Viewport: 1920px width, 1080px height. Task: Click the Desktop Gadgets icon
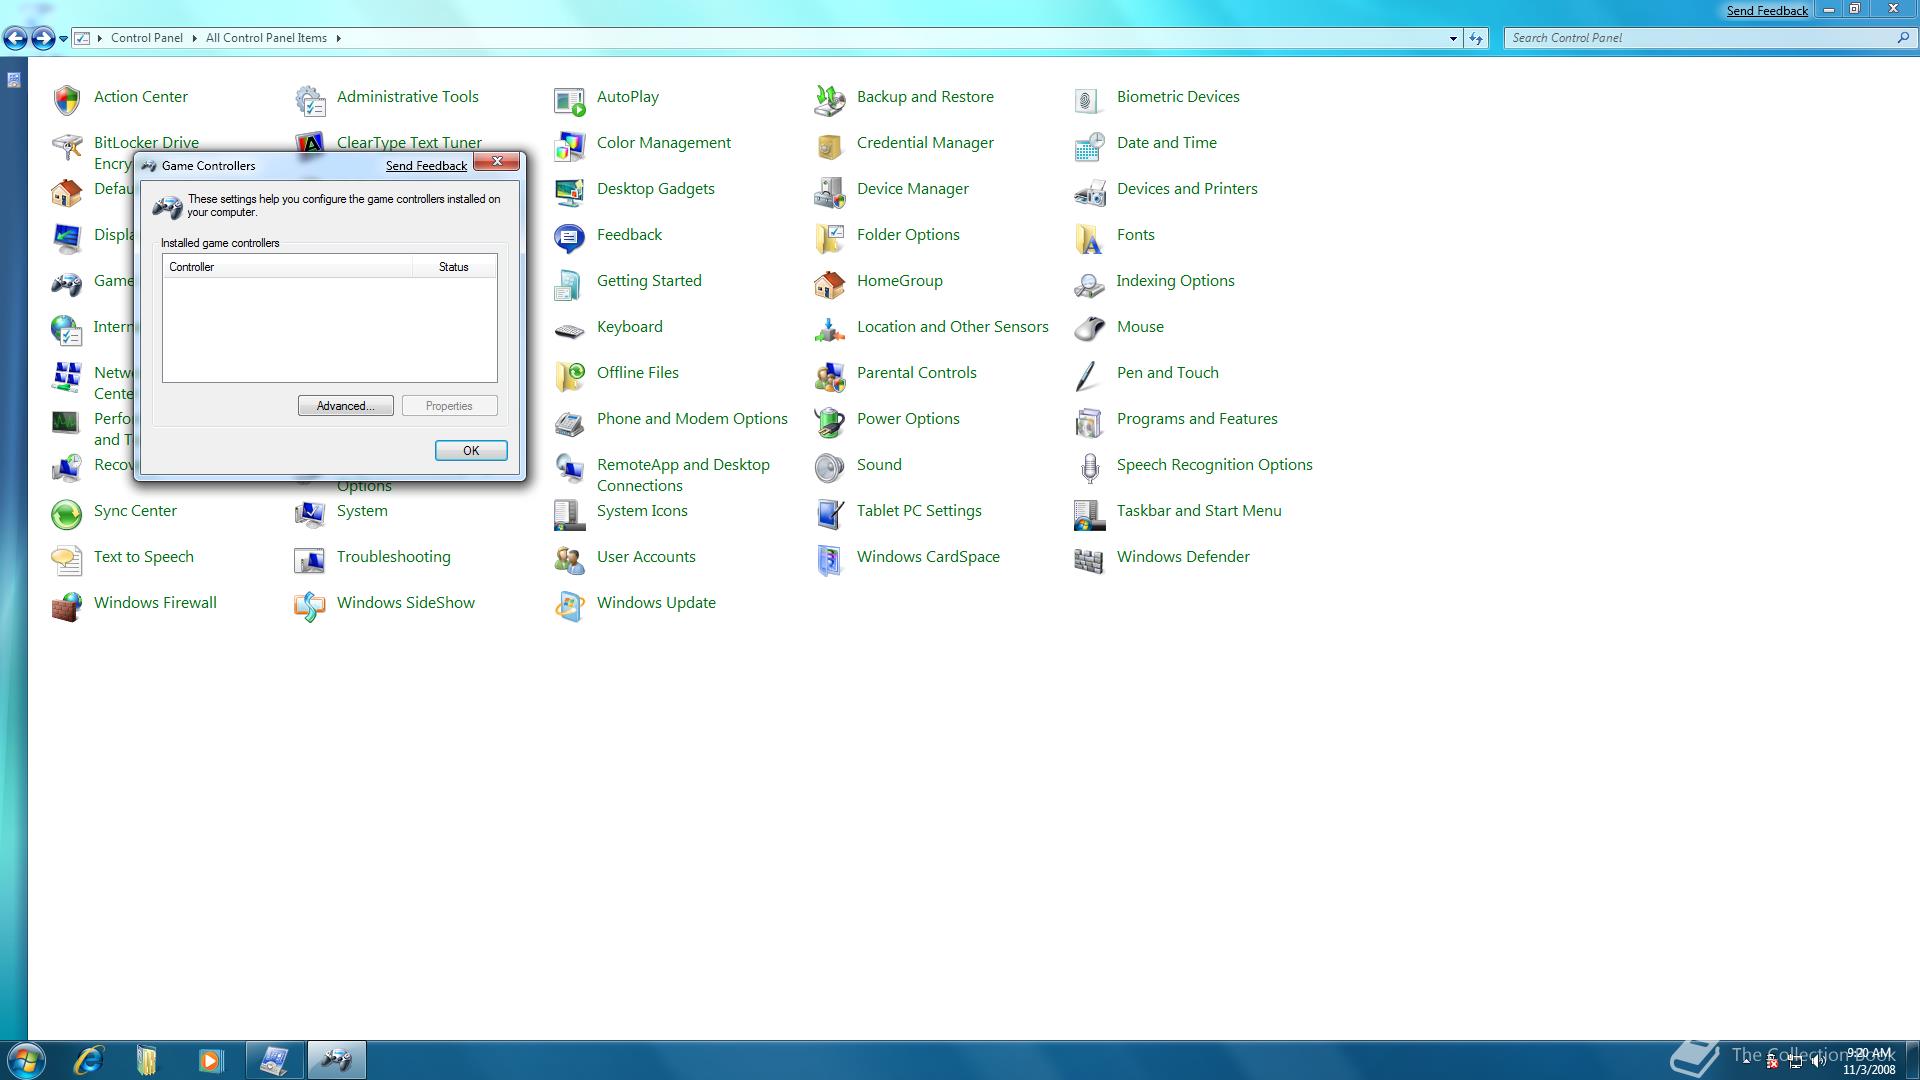click(x=570, y=192)
